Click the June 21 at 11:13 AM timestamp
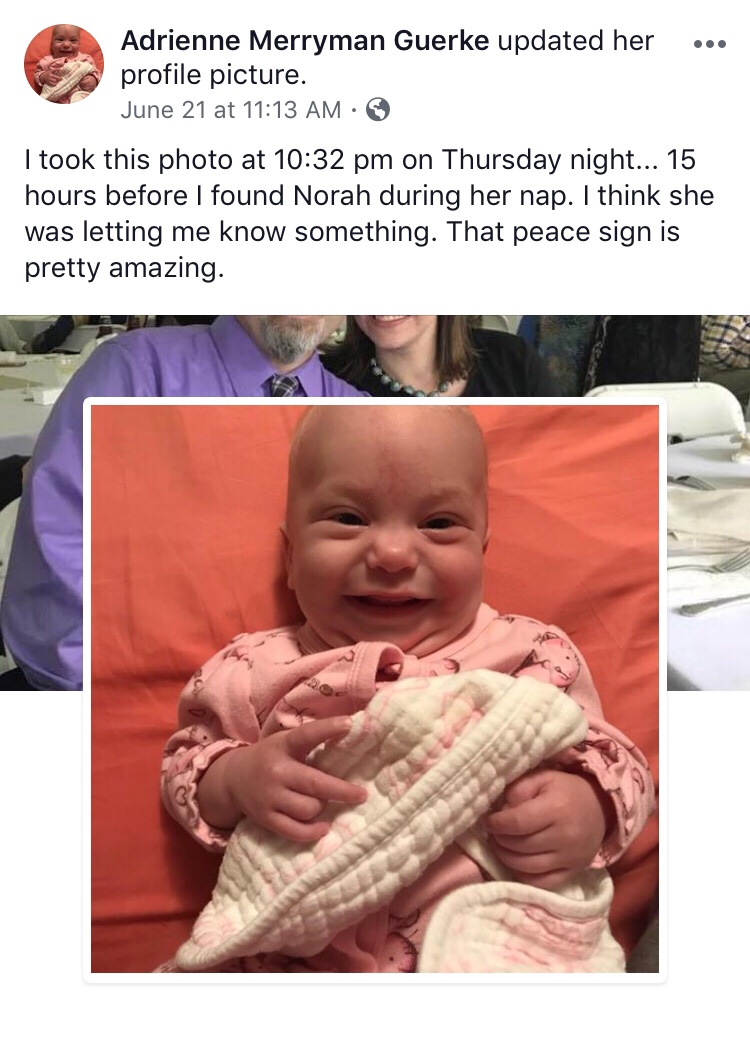 pos(230,109)
